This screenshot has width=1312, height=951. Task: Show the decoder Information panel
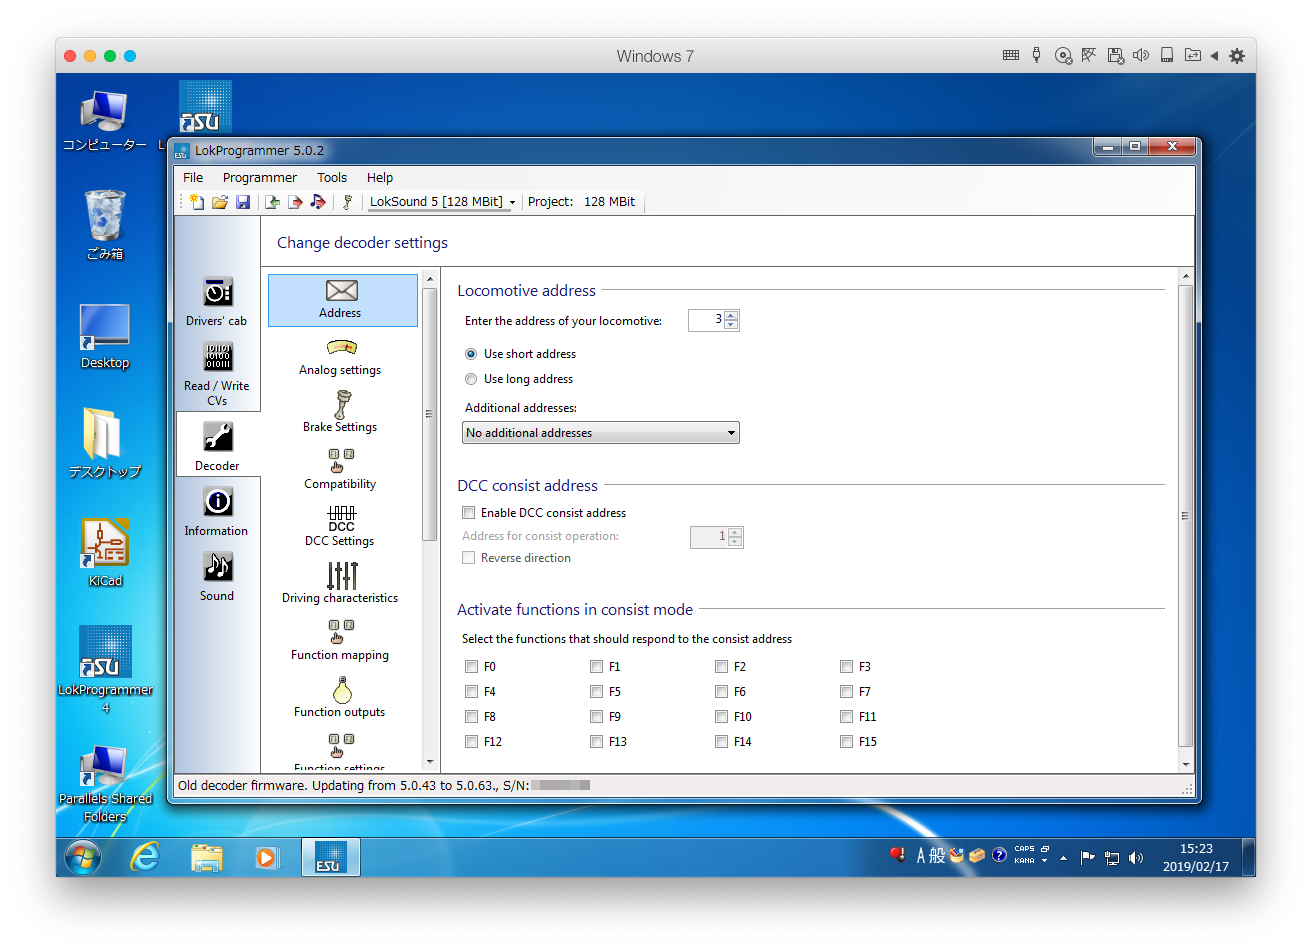pos(217,511)
